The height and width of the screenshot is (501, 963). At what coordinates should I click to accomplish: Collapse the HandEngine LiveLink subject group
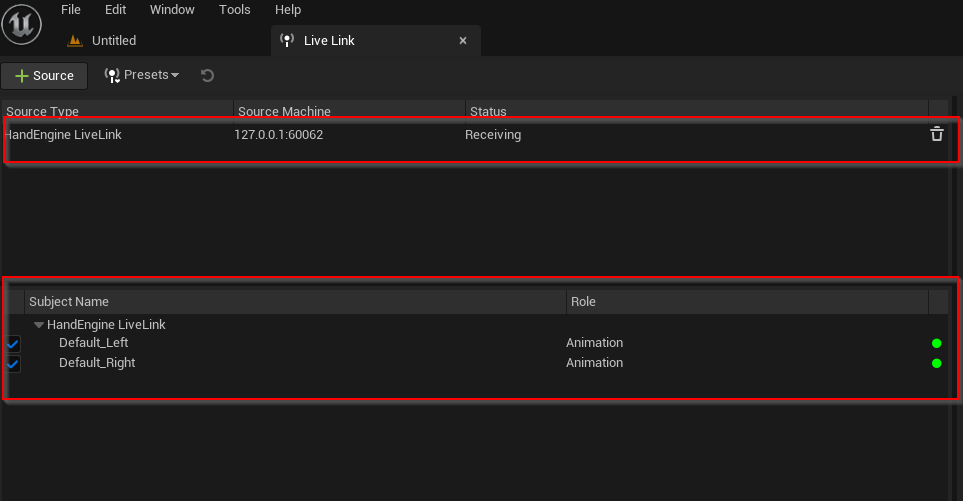tap(39, 325)
